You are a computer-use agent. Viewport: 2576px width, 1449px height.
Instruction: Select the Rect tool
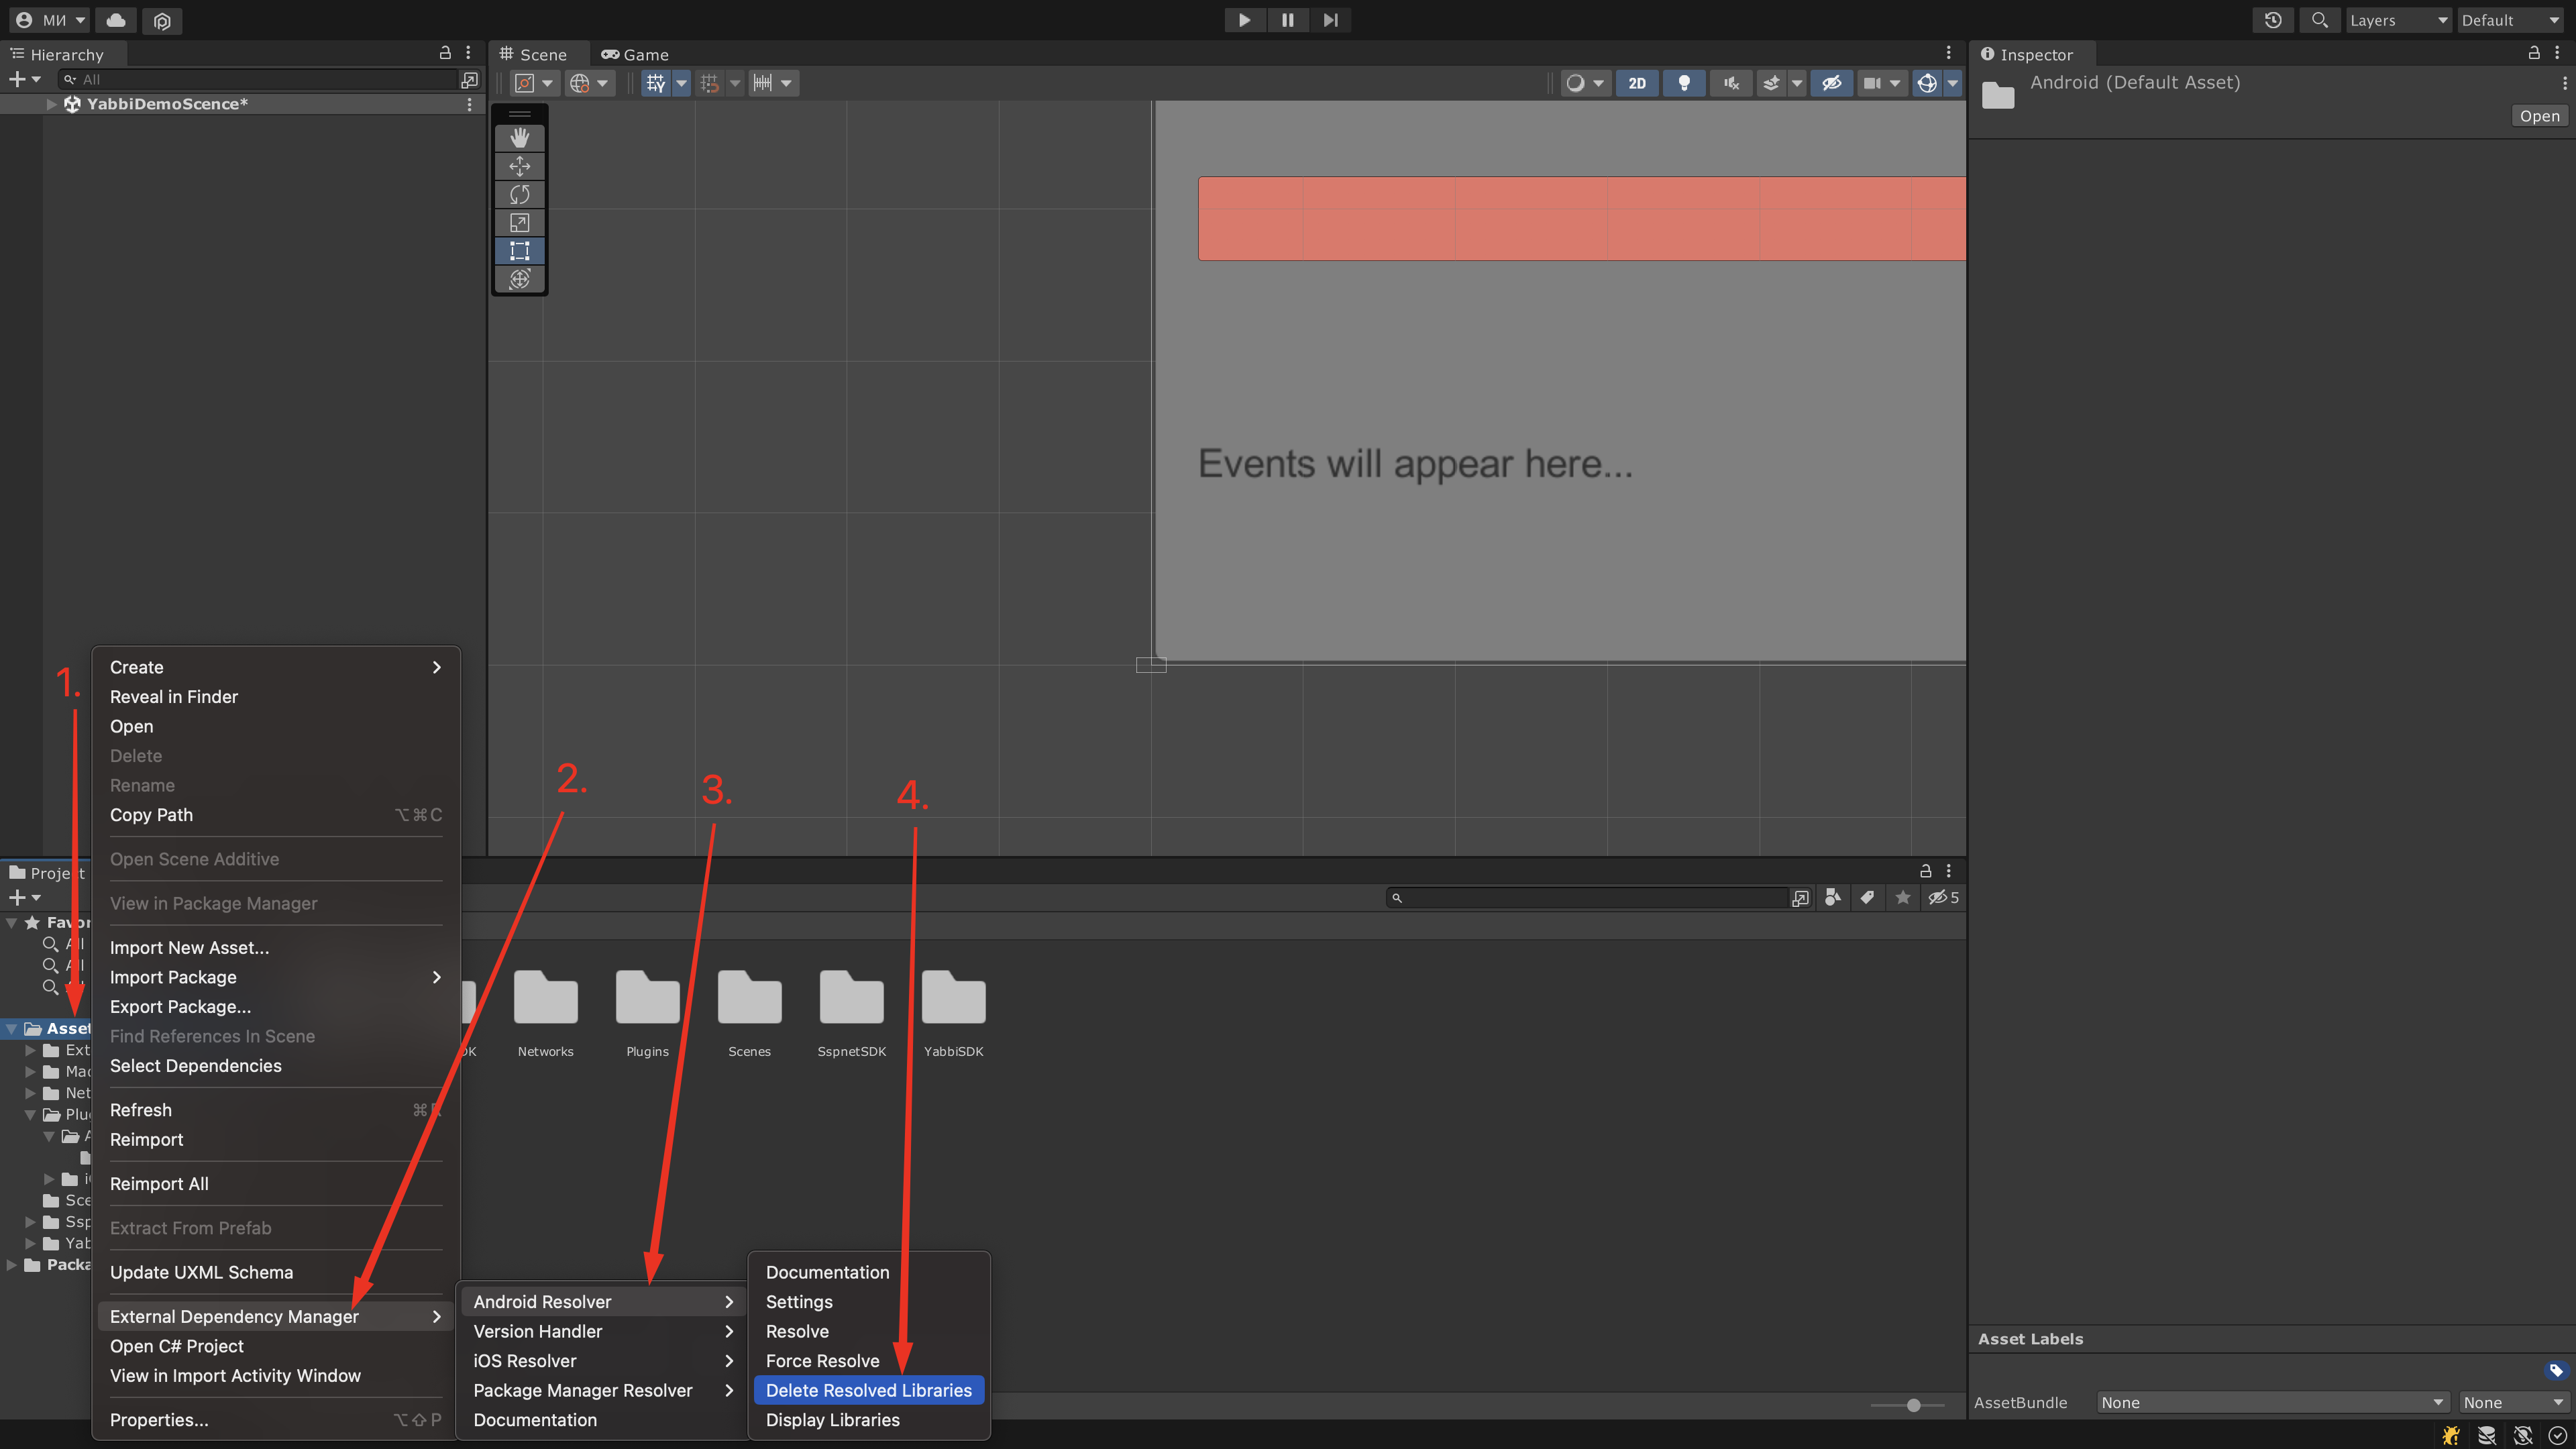[x=519, y=250]
